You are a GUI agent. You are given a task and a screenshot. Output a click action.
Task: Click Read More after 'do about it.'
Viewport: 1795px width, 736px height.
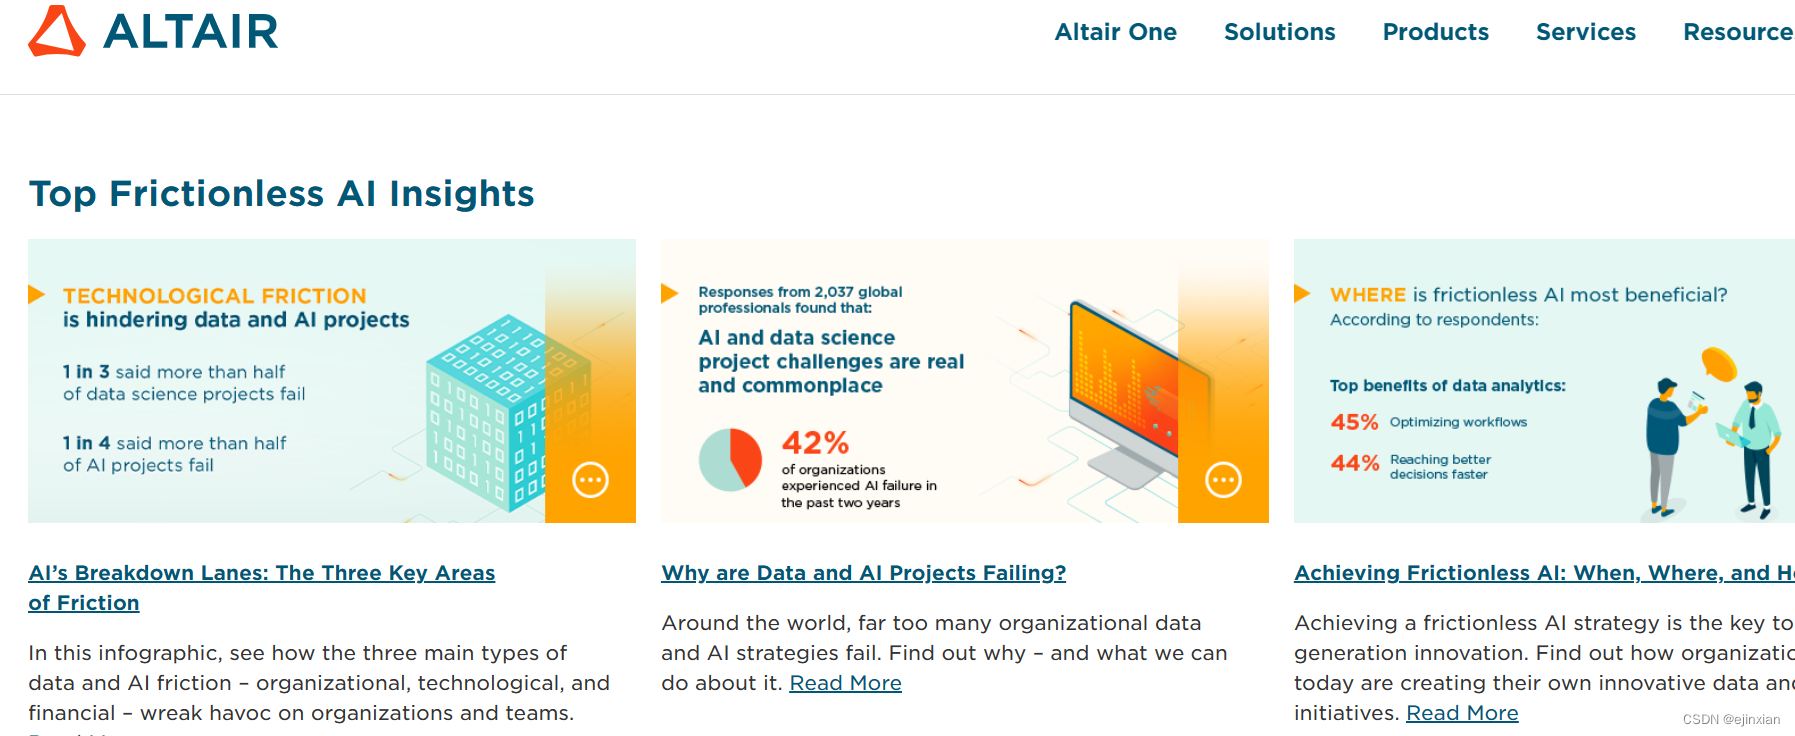pyautogui.click(x=845, y=683)
